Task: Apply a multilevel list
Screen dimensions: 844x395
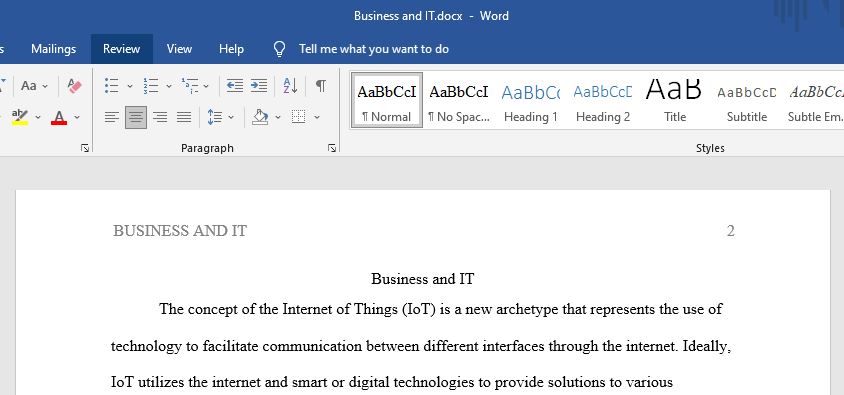Action: pos(190,86)
